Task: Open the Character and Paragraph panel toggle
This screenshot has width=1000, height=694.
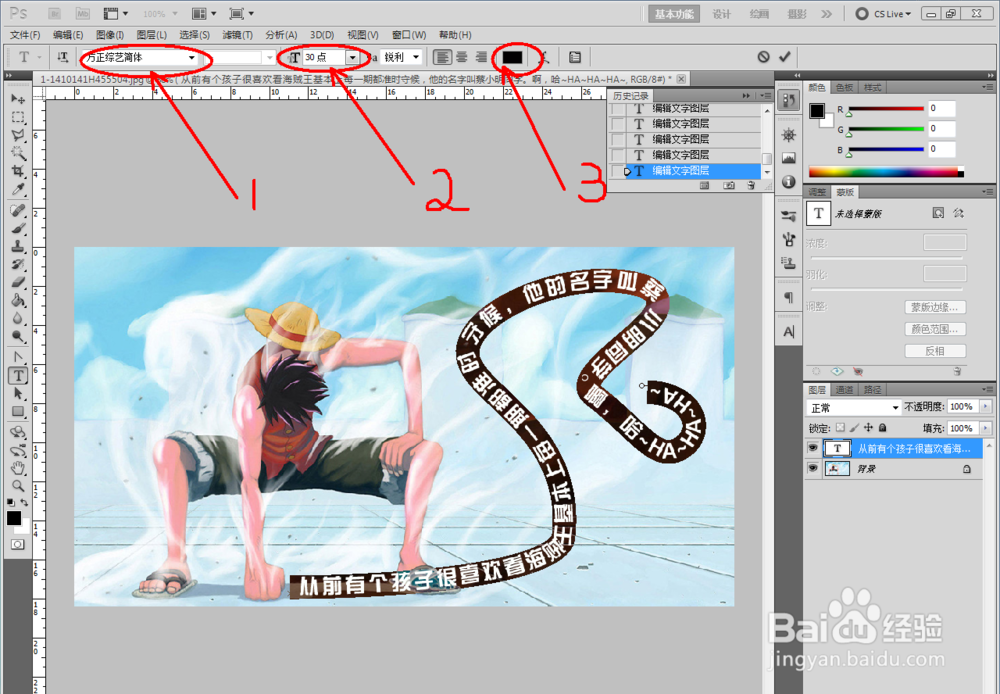Action: click(x=575, y=57)
